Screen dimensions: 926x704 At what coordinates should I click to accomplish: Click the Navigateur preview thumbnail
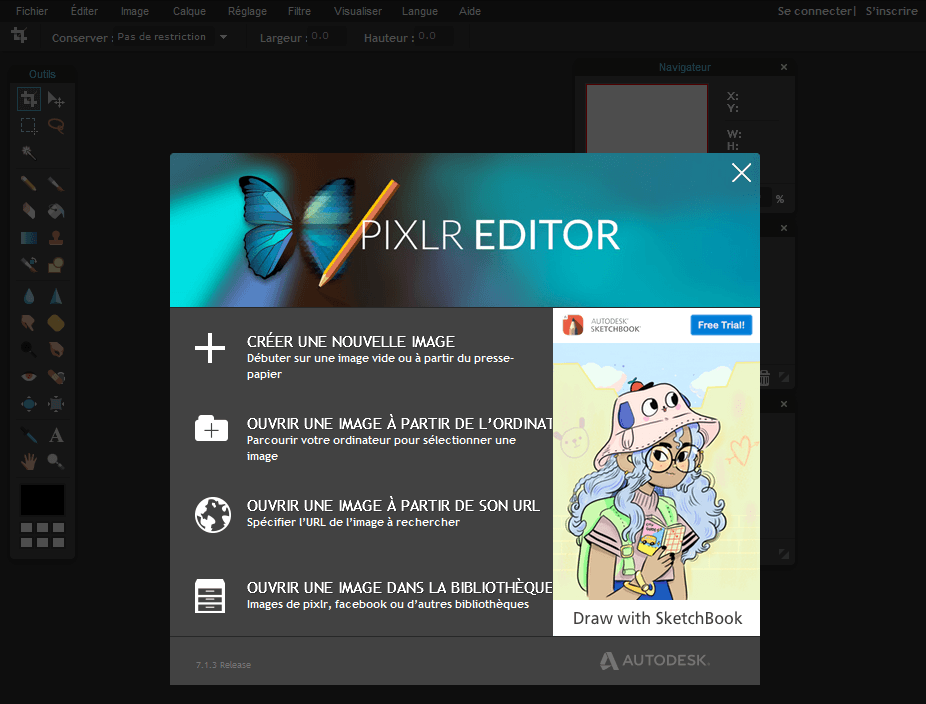click(x=647, y=119)
